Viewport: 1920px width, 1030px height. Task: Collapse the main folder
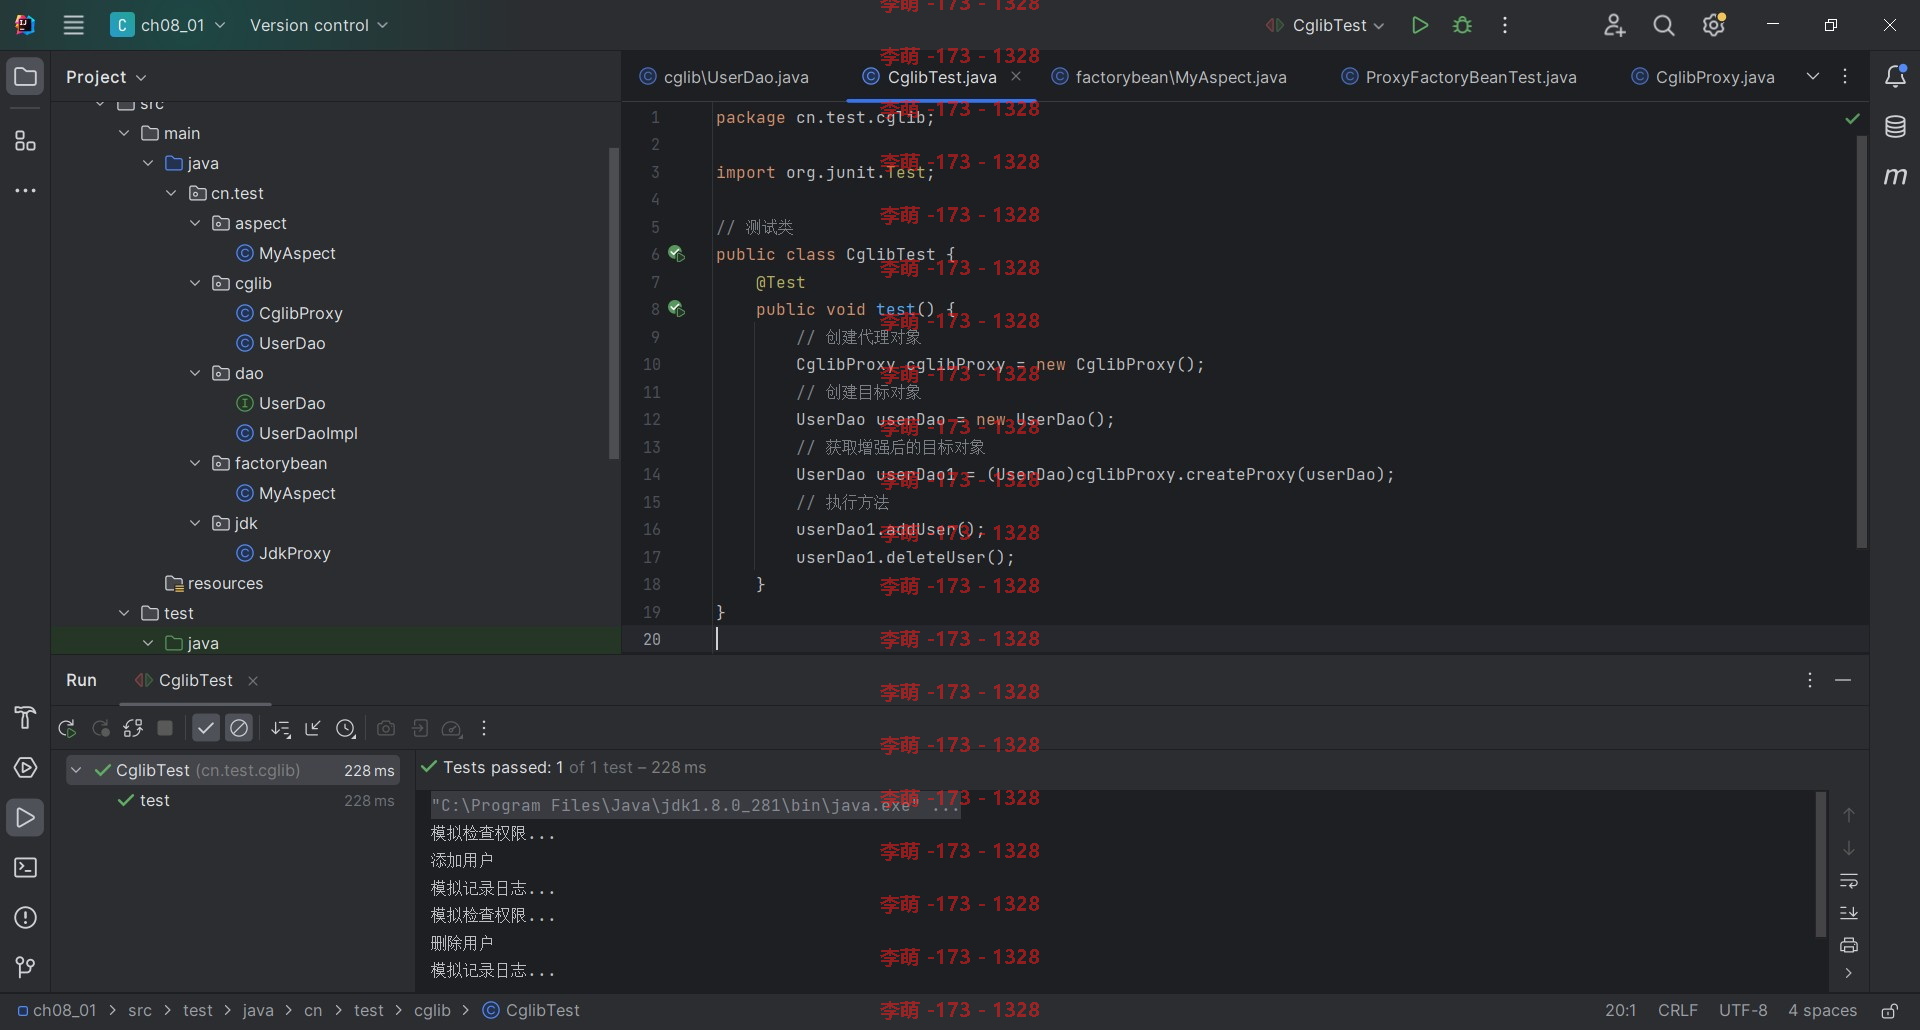pyautogui.click(x=124, y=133)
